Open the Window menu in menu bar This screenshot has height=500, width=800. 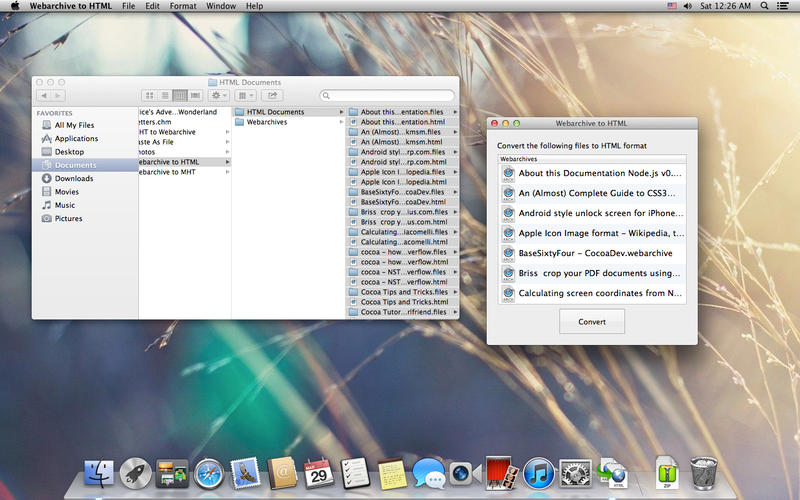click(221, 6)
